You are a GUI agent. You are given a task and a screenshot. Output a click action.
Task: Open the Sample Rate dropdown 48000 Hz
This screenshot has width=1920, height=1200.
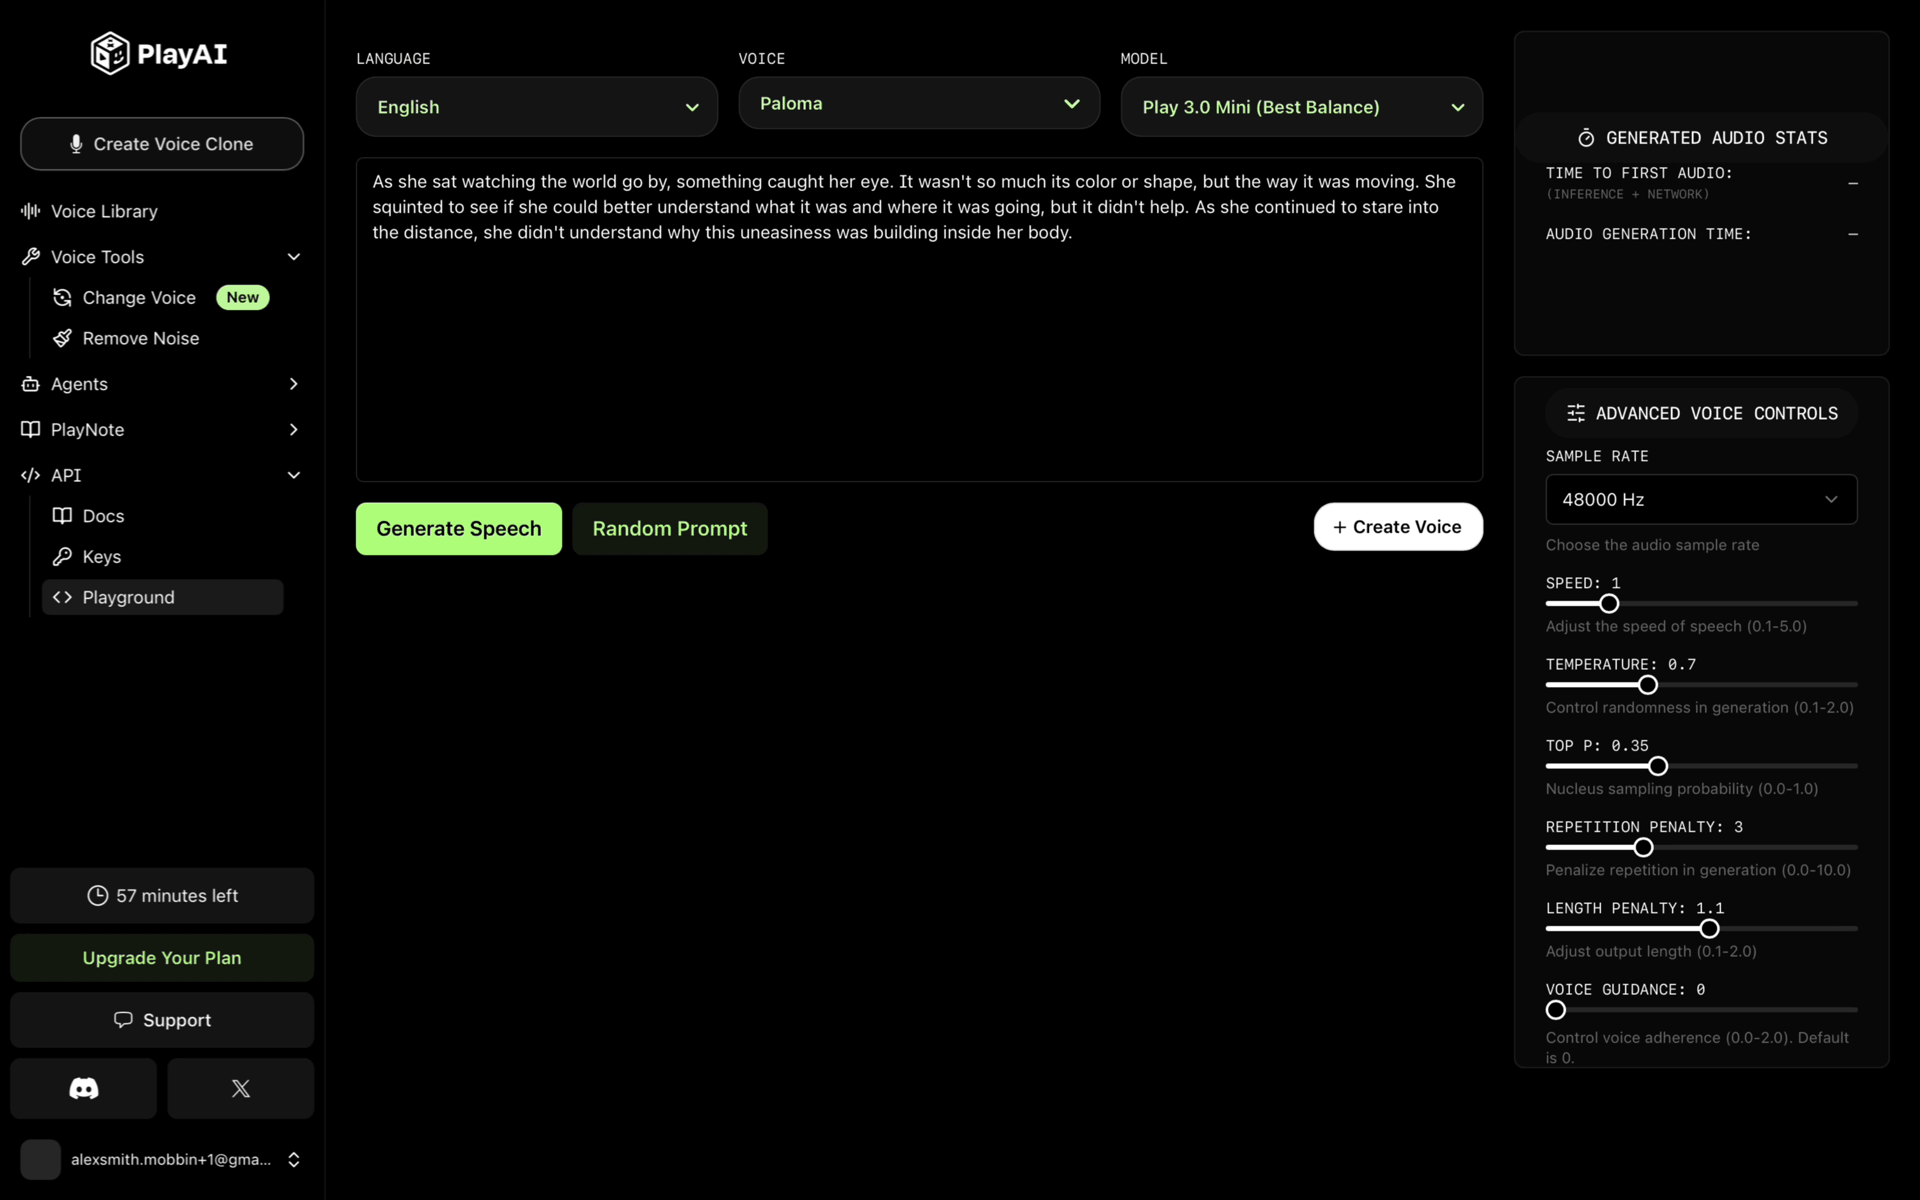1701,499
